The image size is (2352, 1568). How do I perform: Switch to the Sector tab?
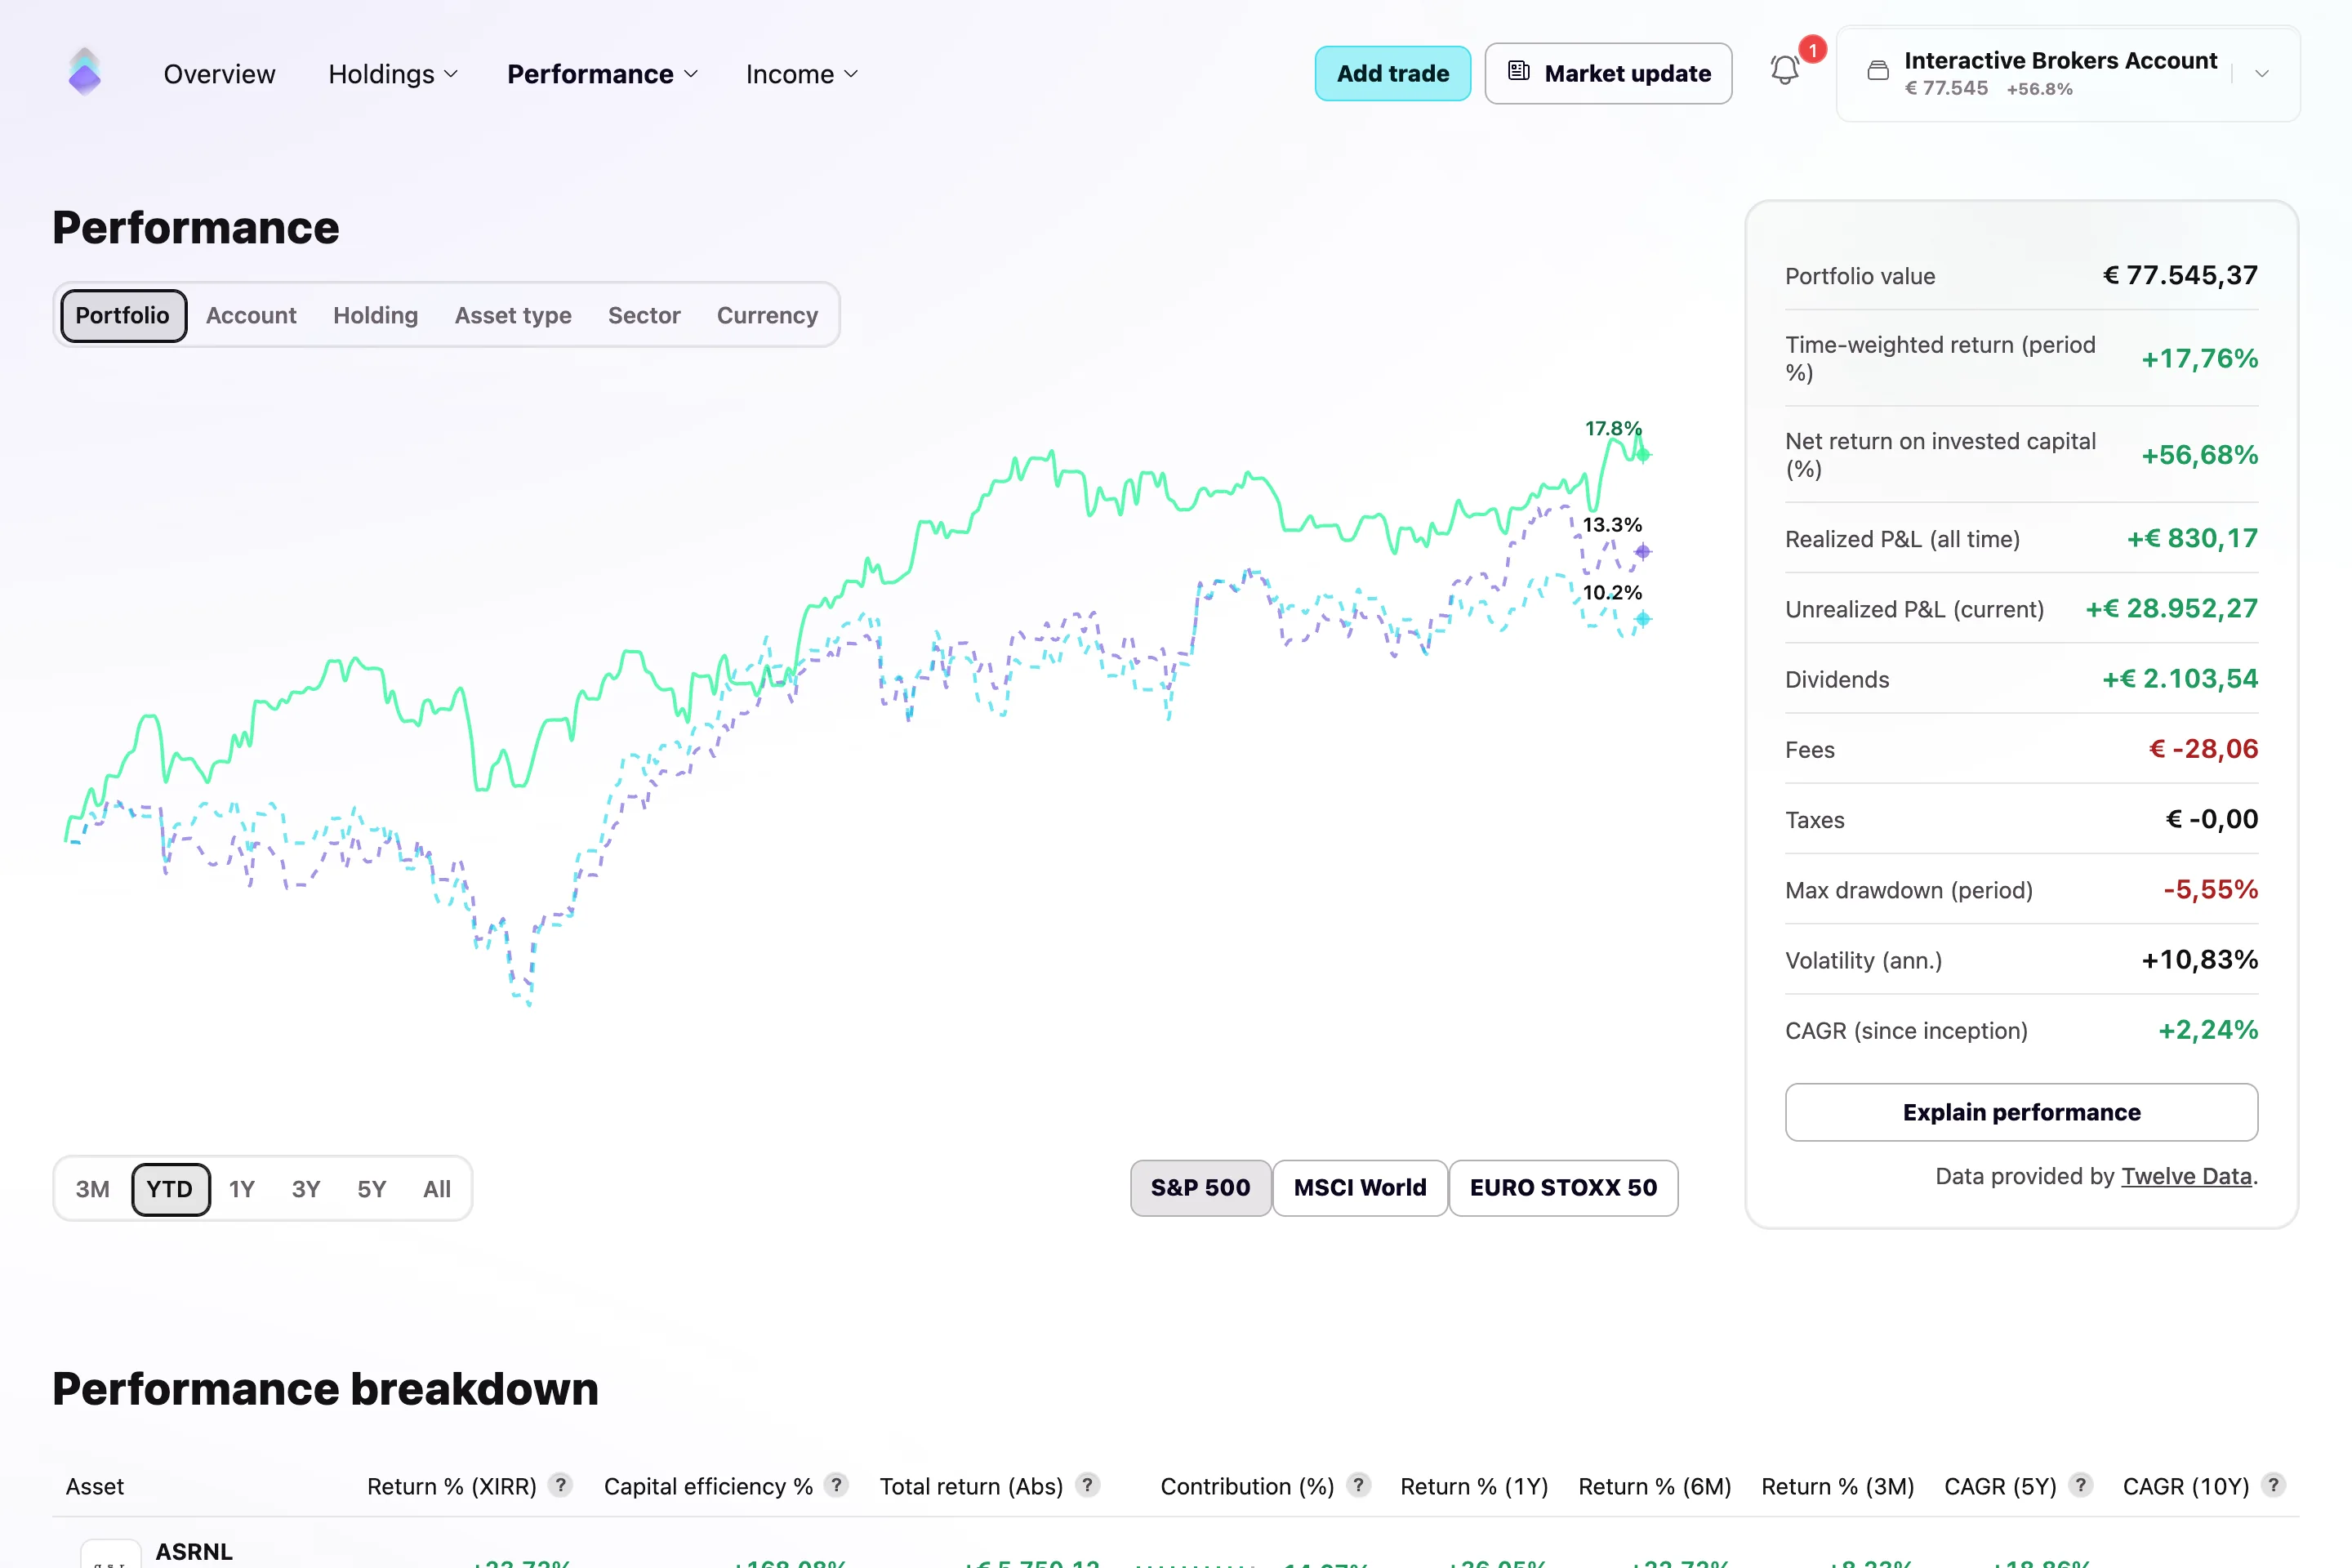tap(644, 315)
